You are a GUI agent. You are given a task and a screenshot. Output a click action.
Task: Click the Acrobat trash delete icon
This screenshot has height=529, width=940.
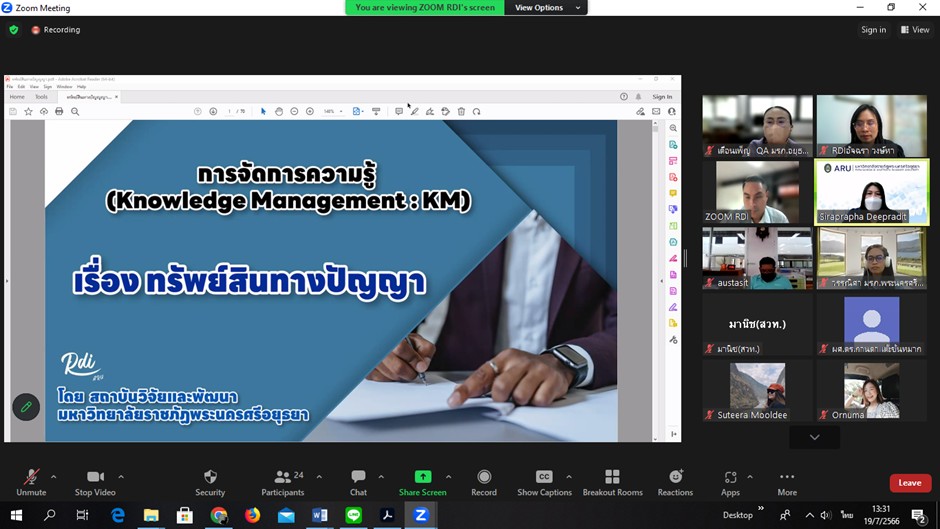(461, 112)
